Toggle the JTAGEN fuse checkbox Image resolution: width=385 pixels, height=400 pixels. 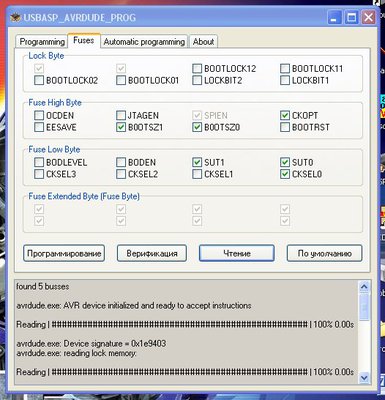click(121, 115)
